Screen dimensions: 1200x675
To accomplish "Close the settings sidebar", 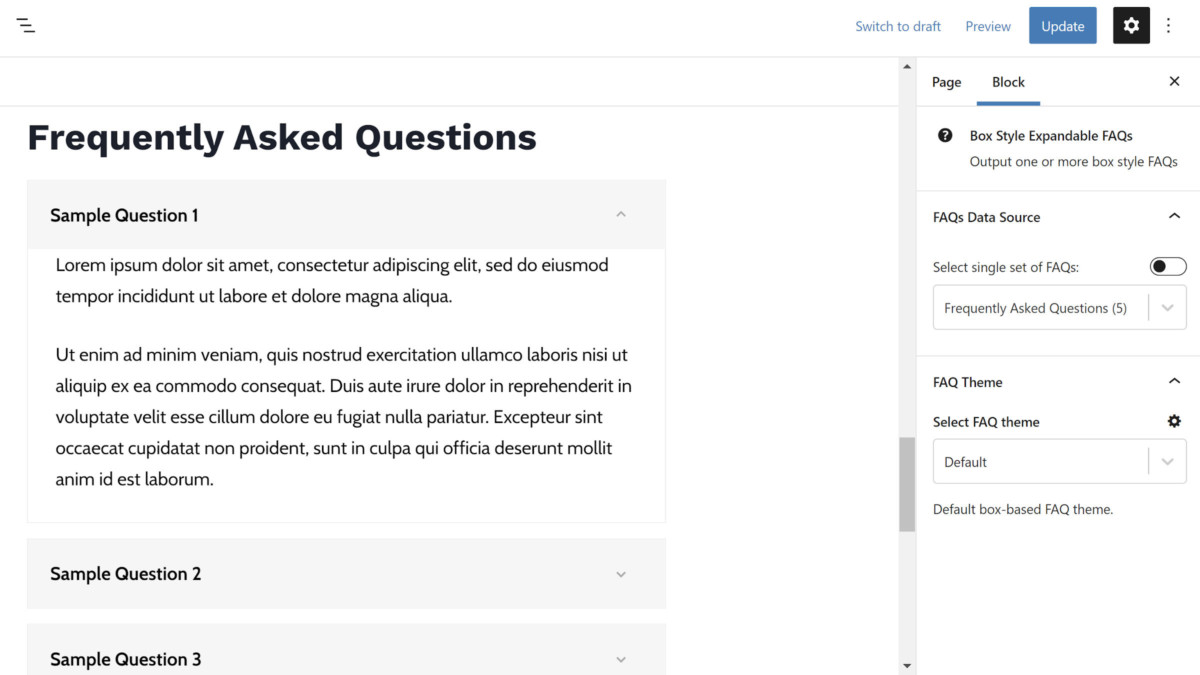I will click(x=1175, y=81).
